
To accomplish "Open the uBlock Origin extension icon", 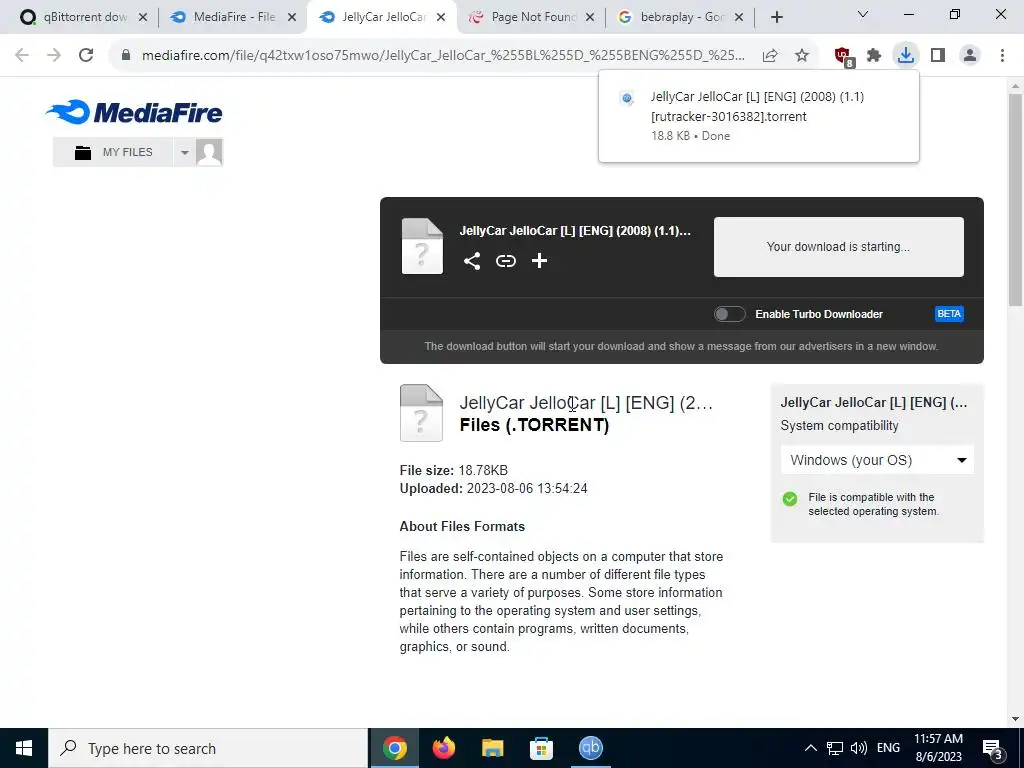I will tap(843, 56).
